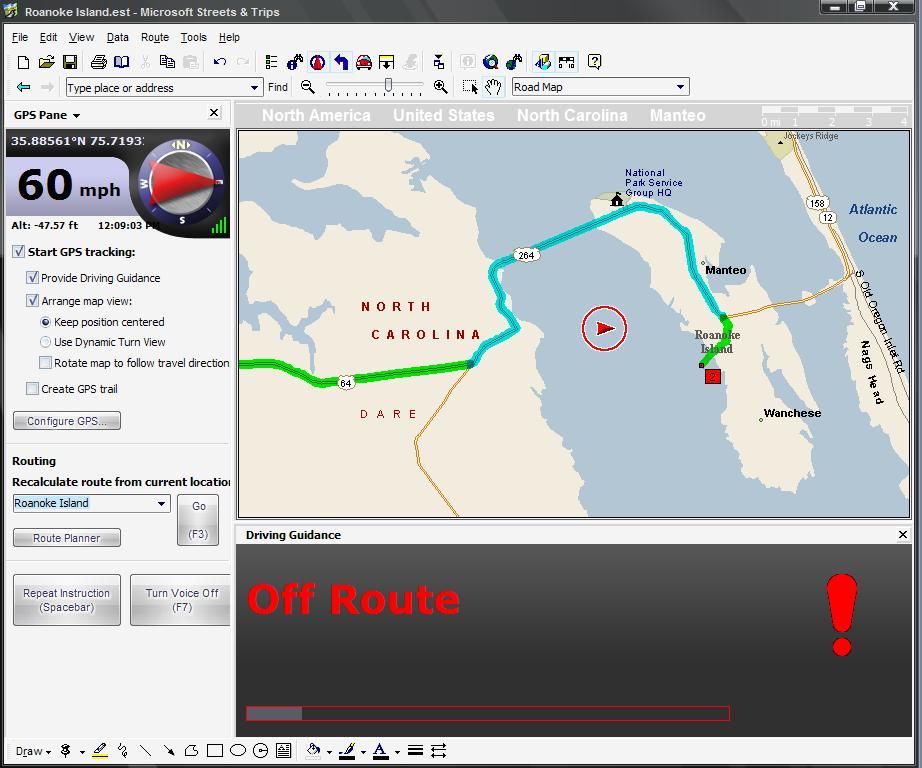This screenshot has height=768, width=922.
Task: Open the GPS Pane dropdown menu
Action: pyautogui.click(x=76, y=116)
